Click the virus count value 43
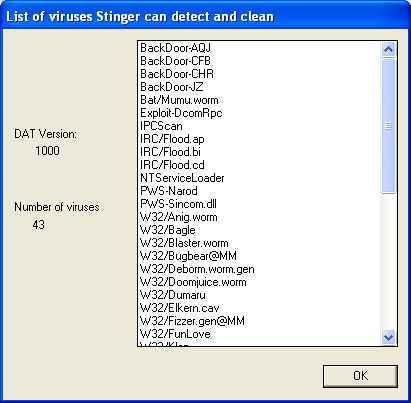Viewport: 411px width, 403px height. coord(39,225)
